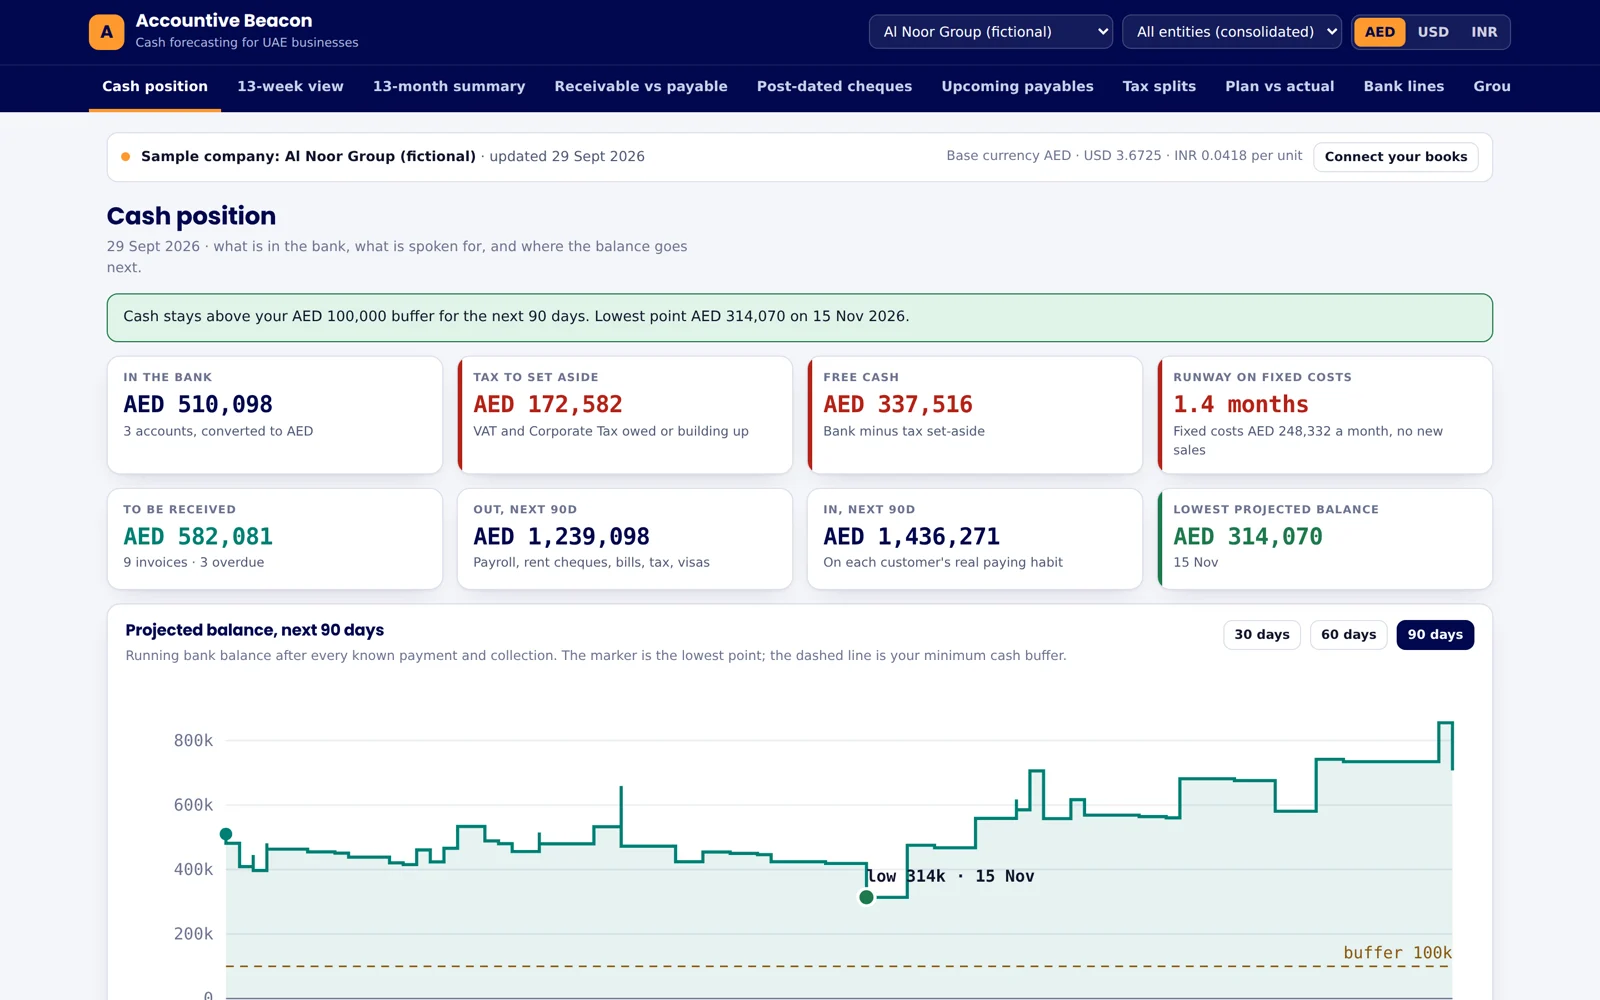
Task: Click the 'Projected balance, next 90 days' heading
Action: click(x=255, y=630)
